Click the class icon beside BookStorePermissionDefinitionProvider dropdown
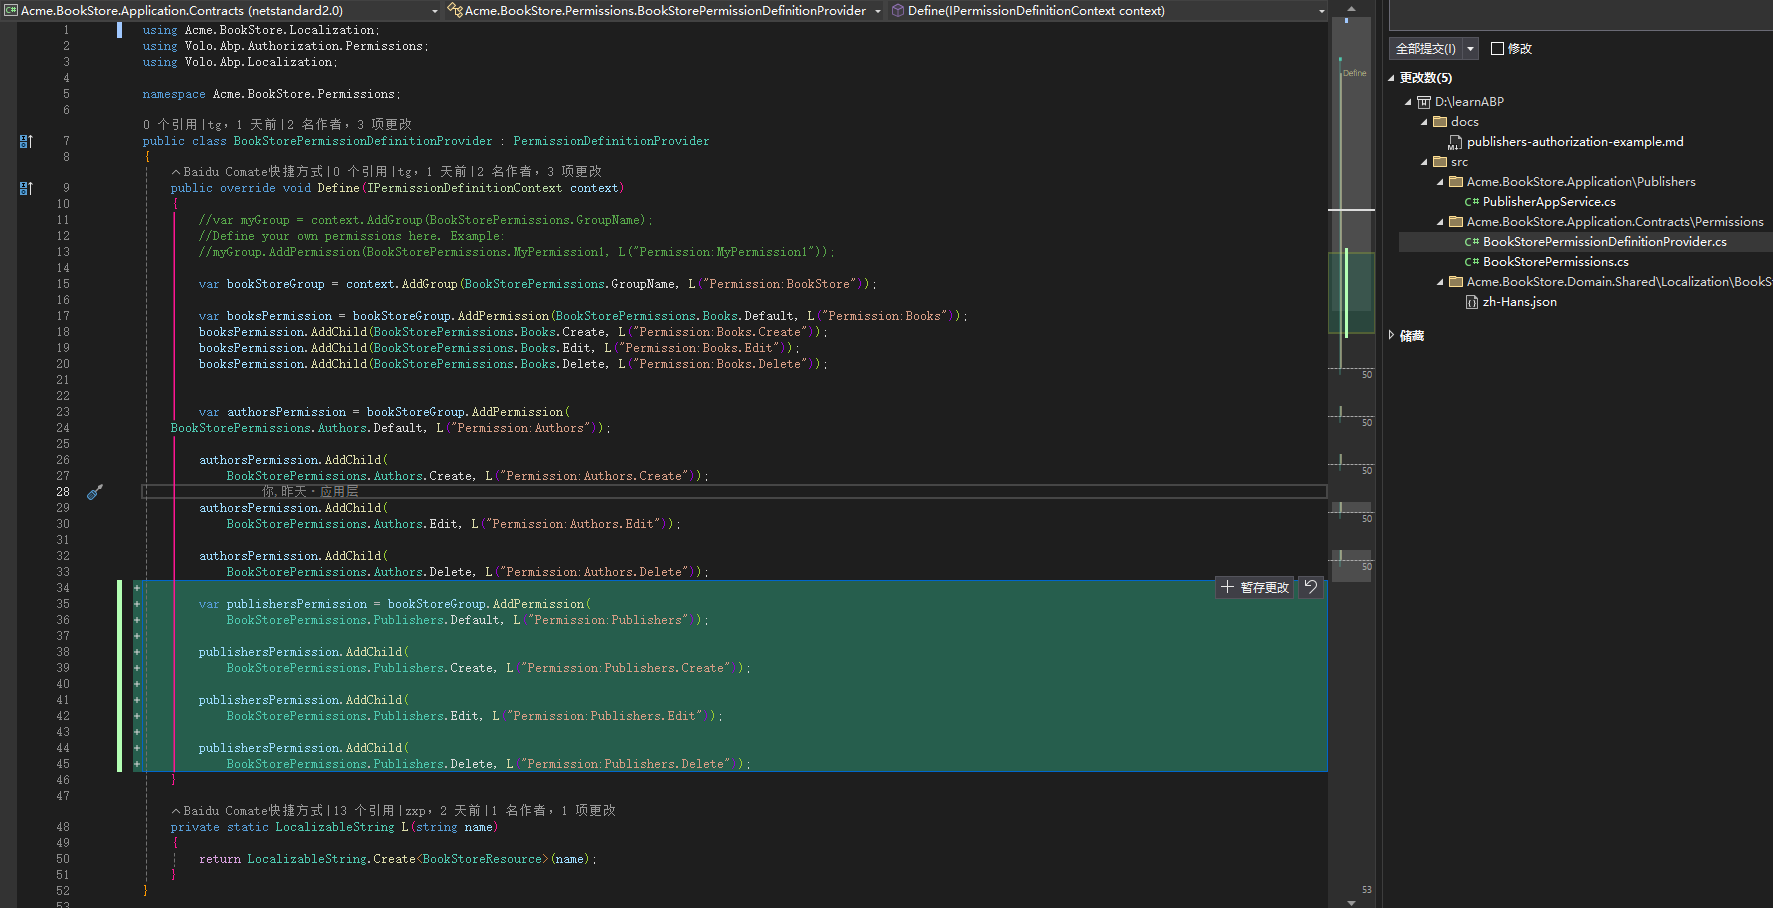 point(455,11)
